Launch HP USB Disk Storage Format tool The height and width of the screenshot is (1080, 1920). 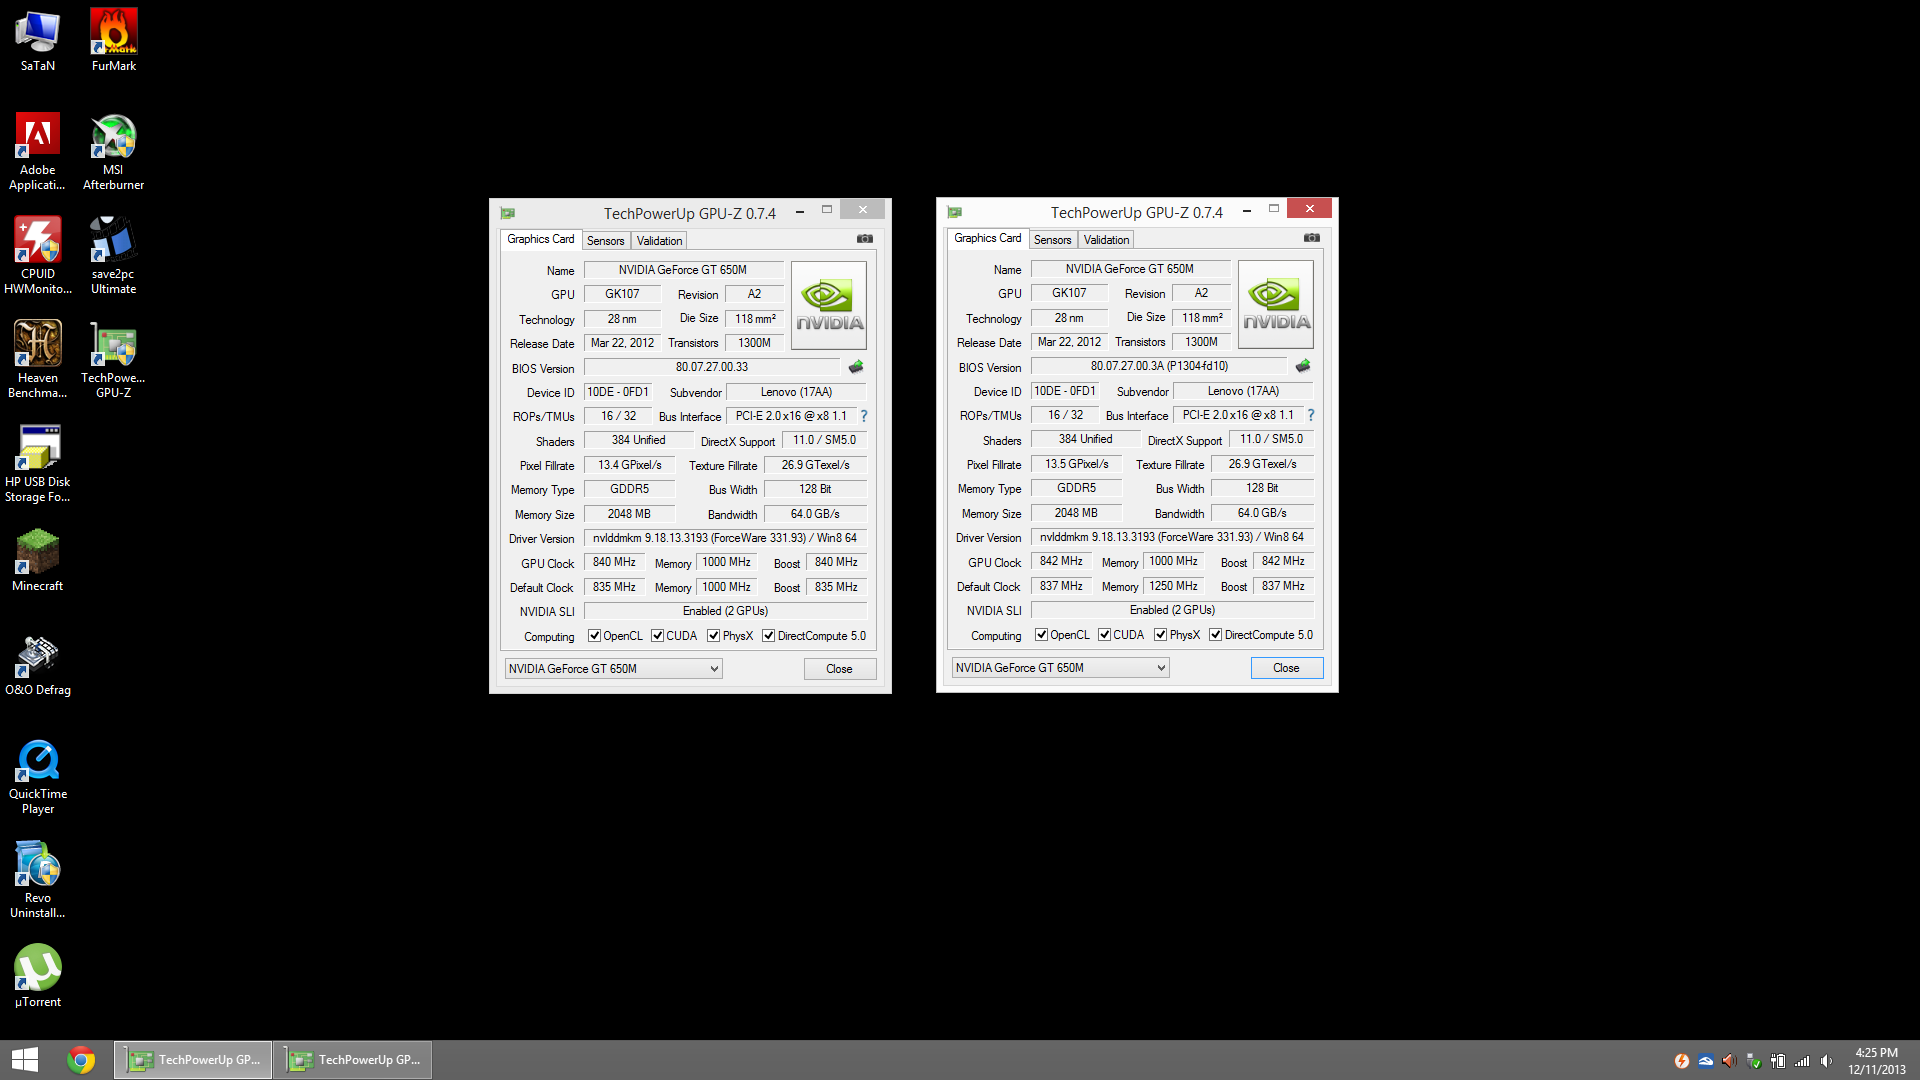pos(38,464)
